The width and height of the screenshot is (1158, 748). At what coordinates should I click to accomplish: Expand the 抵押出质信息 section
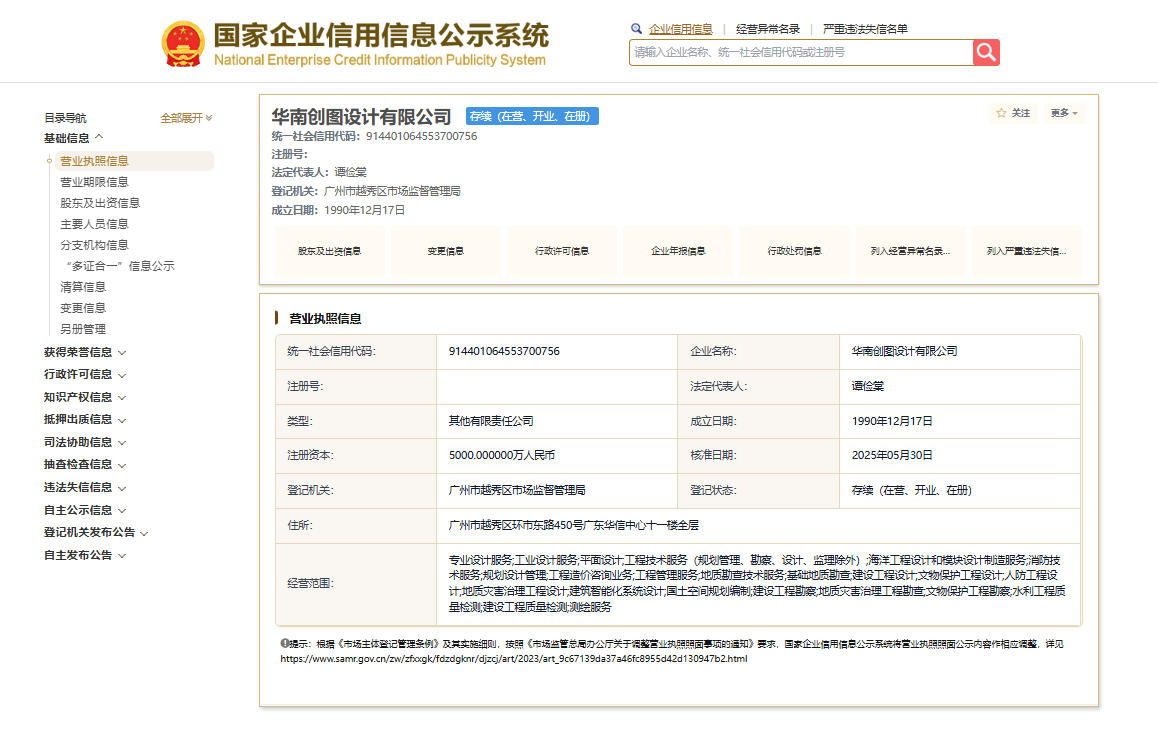(84, 419)
